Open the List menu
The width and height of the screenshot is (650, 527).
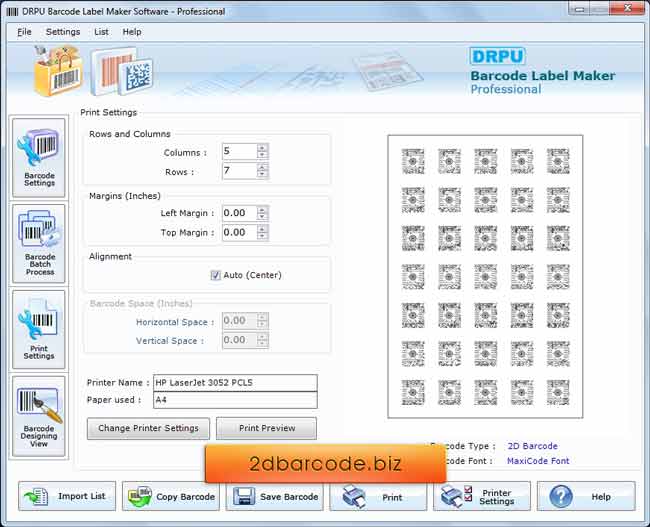pos(101,32)
